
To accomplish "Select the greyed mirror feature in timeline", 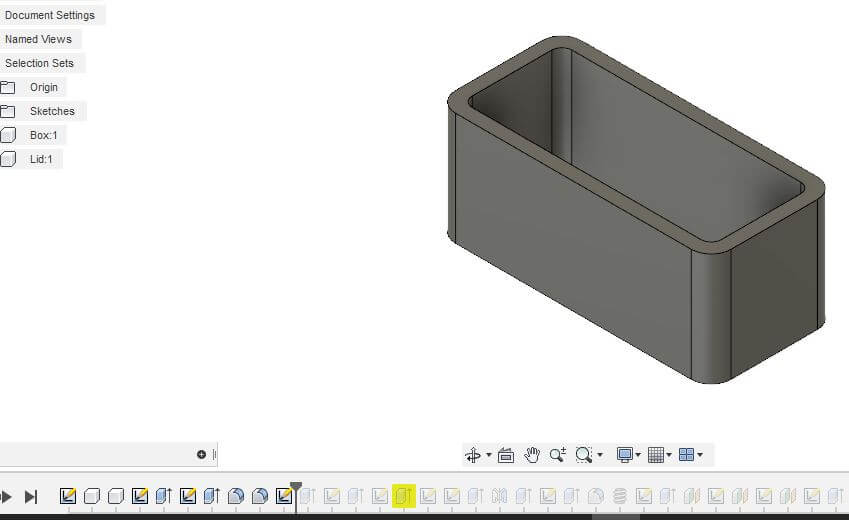I will point(499,496).
